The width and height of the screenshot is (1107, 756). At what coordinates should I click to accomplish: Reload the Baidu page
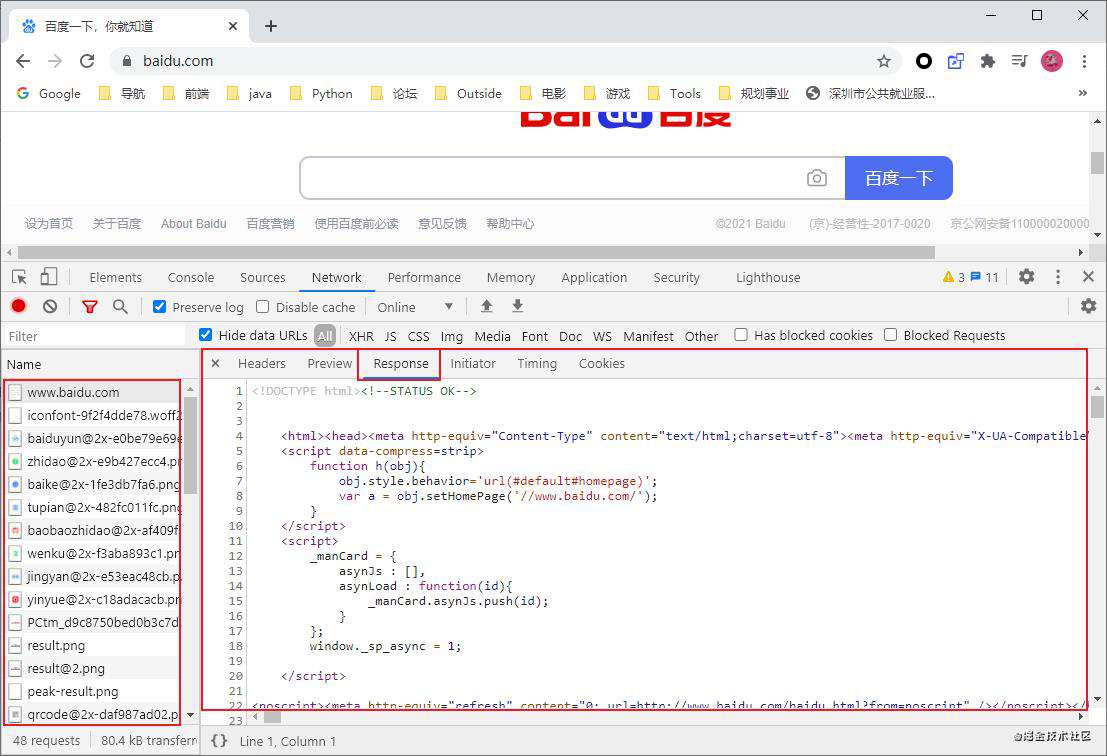[87, 61]
